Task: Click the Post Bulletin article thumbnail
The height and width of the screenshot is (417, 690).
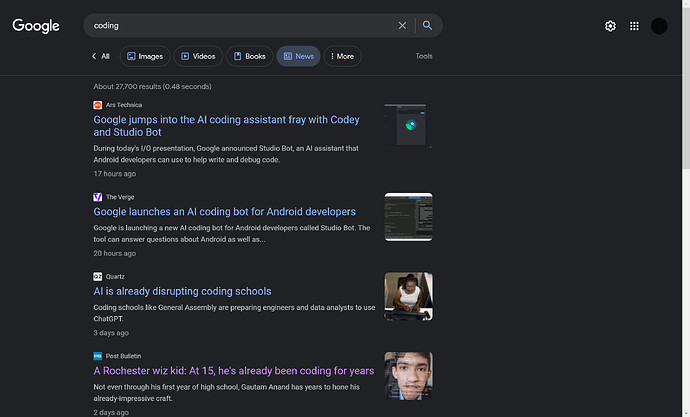Action: pos(408,376)
